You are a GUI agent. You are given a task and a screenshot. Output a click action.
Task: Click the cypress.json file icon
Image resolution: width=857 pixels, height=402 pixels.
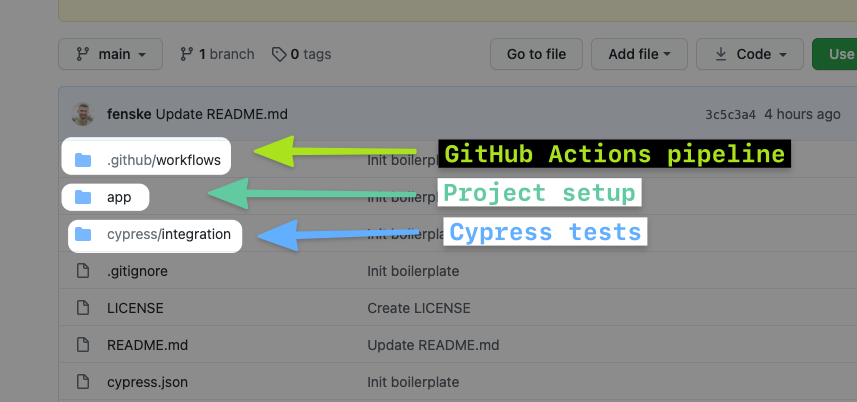point(83,382)
